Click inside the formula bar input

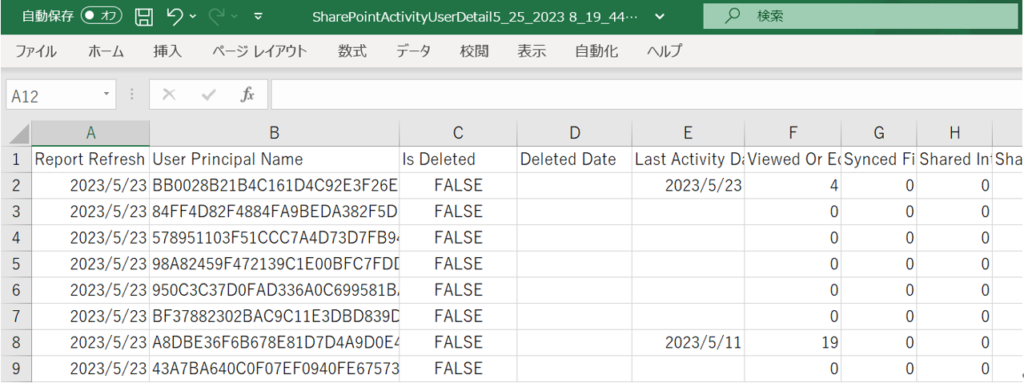[647, 95]
